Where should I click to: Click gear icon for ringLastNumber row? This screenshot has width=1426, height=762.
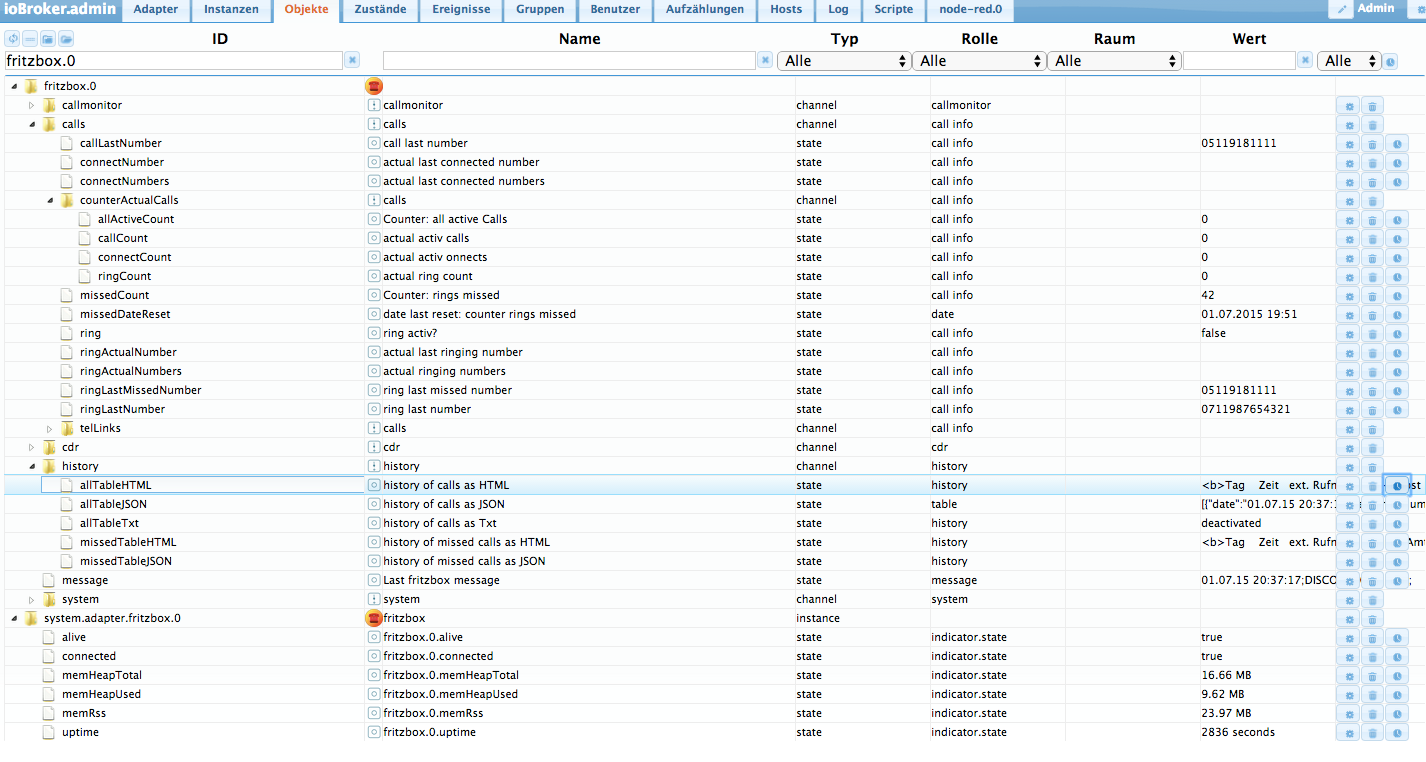click(x=1348, y=409)
